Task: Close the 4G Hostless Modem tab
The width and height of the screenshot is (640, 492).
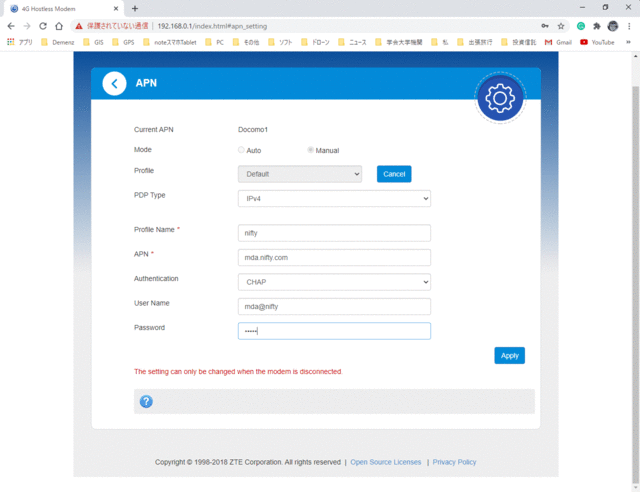Action: pyautogui.click(x=116, y=9)
